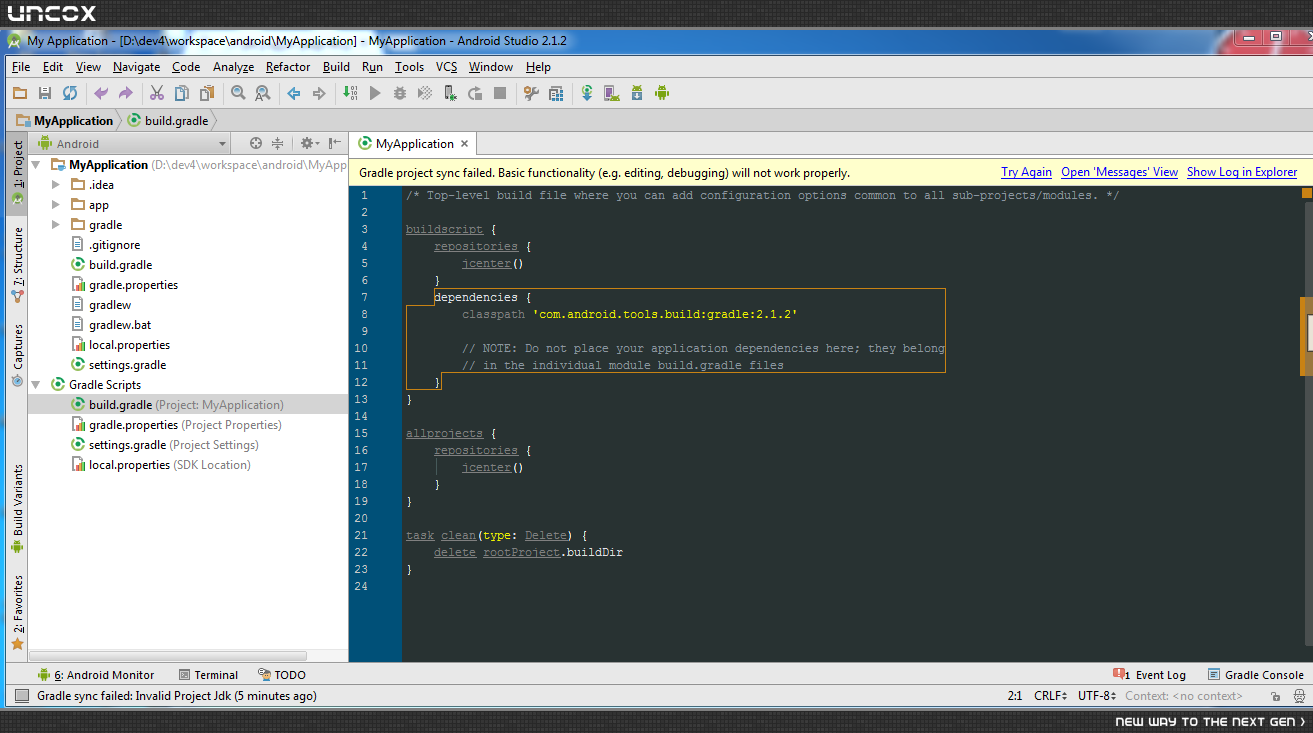Close the MyApplication editor tab
Image resolution: width=1313 pixels, height=733 pixels.
click(x=465, y=144)
